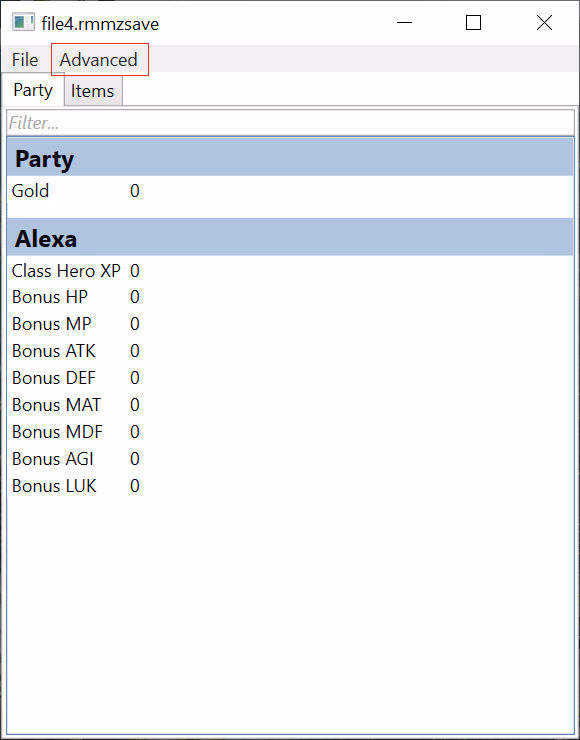Click the Filter search field
The height and width of the screenshot is (740, 580).
tap(290, 123)
